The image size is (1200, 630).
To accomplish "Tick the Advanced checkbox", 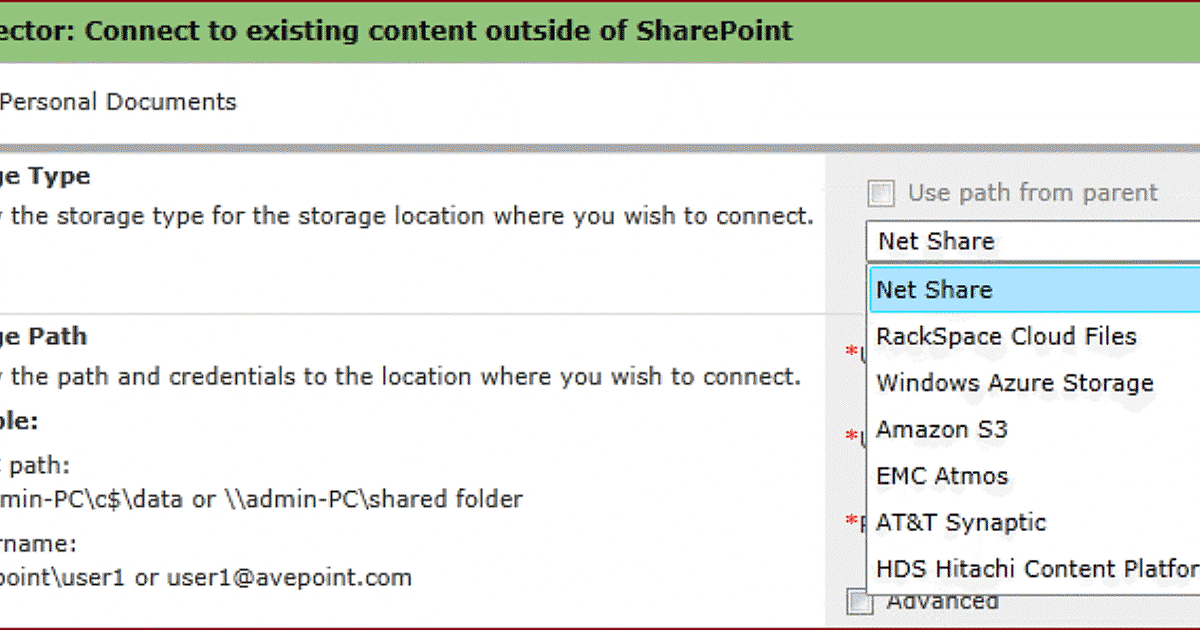I will (859, 602).
